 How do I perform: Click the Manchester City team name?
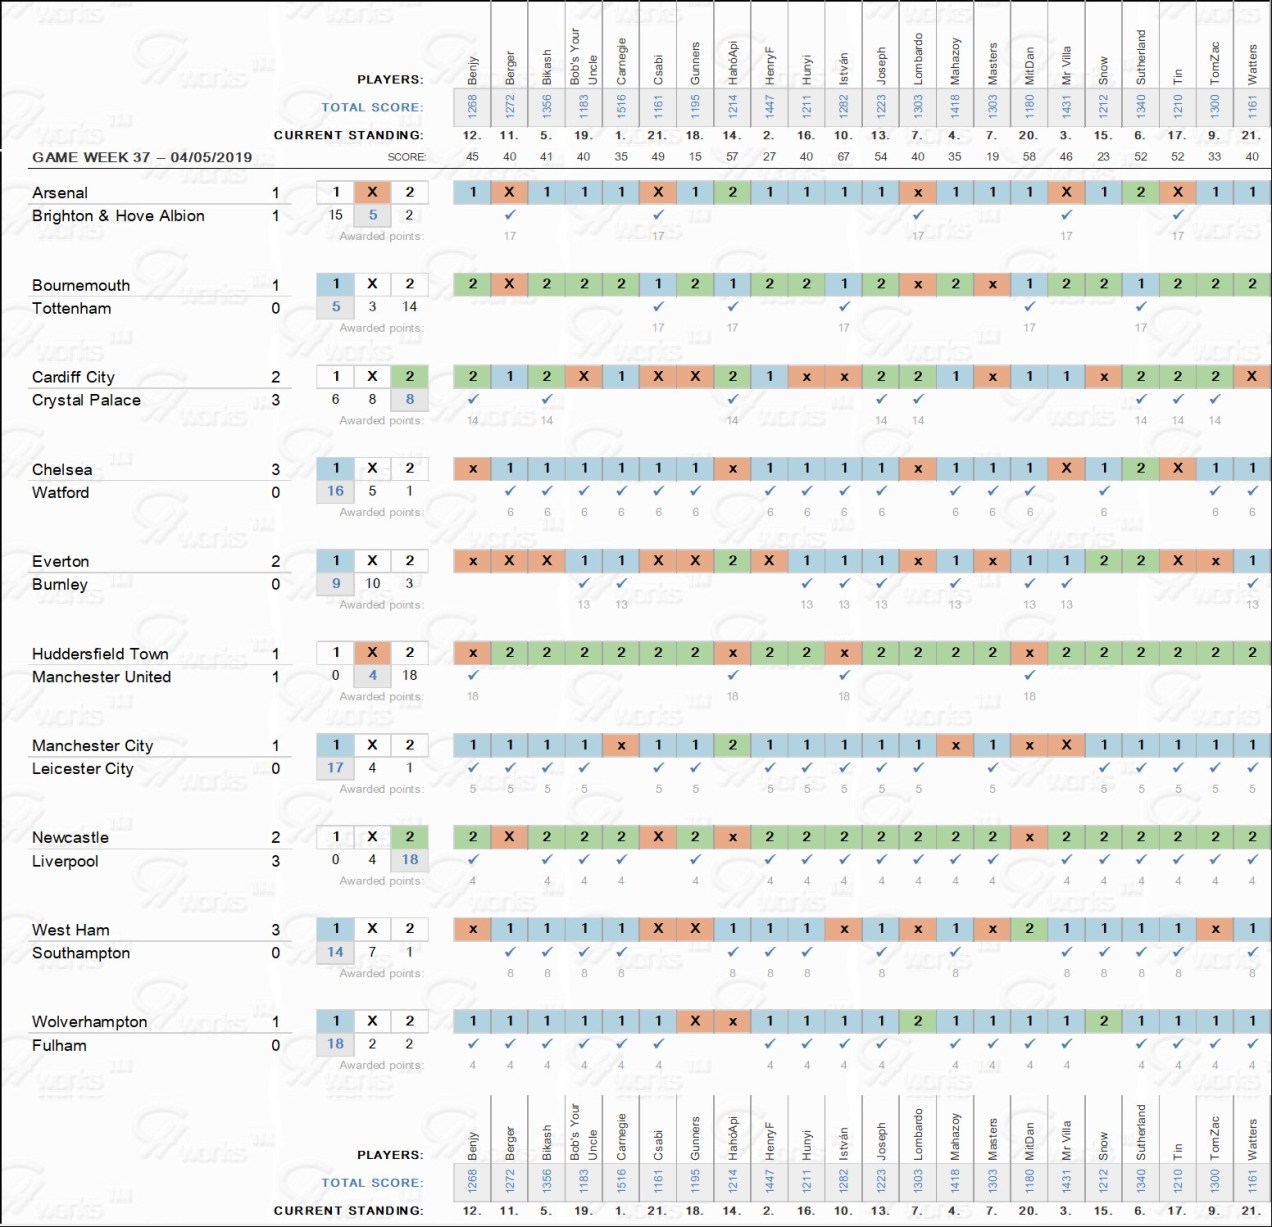(93, 745)
